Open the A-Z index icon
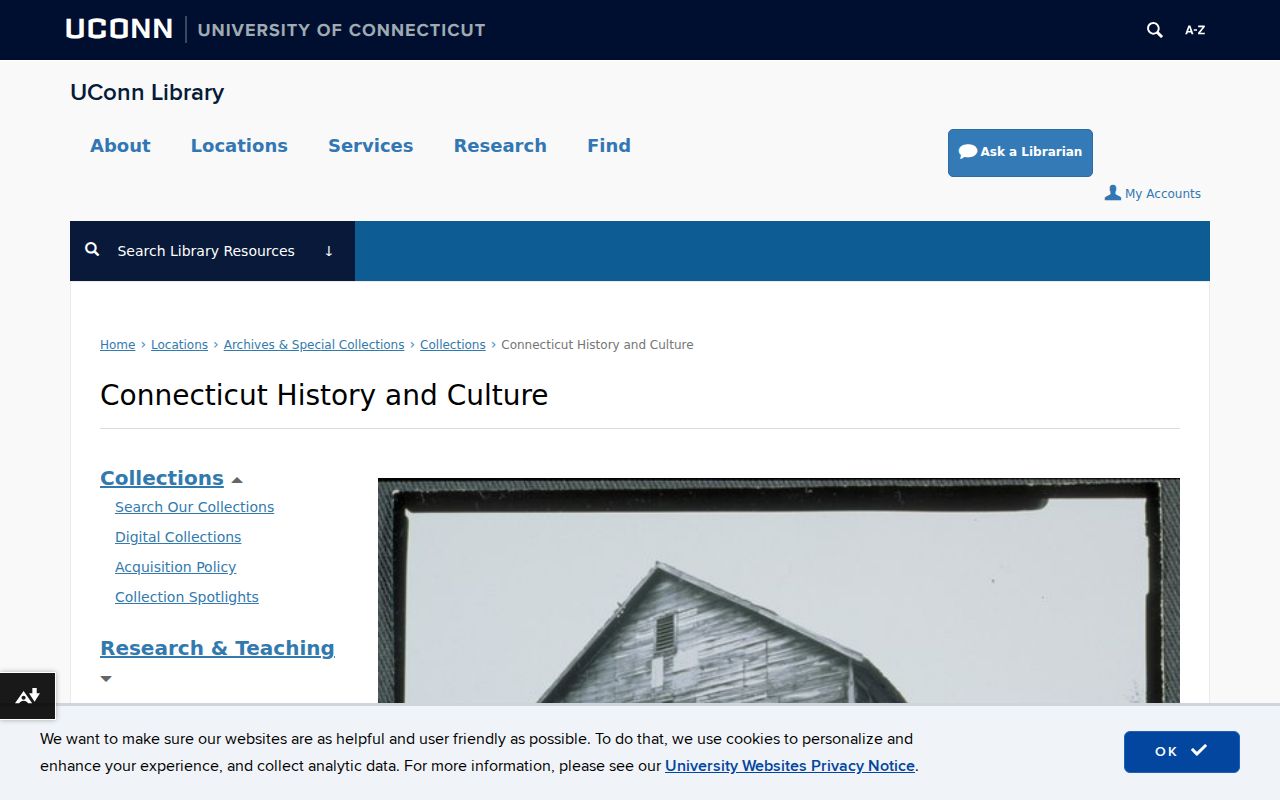The image size is (1280, 800). (x=1195, y=30)
